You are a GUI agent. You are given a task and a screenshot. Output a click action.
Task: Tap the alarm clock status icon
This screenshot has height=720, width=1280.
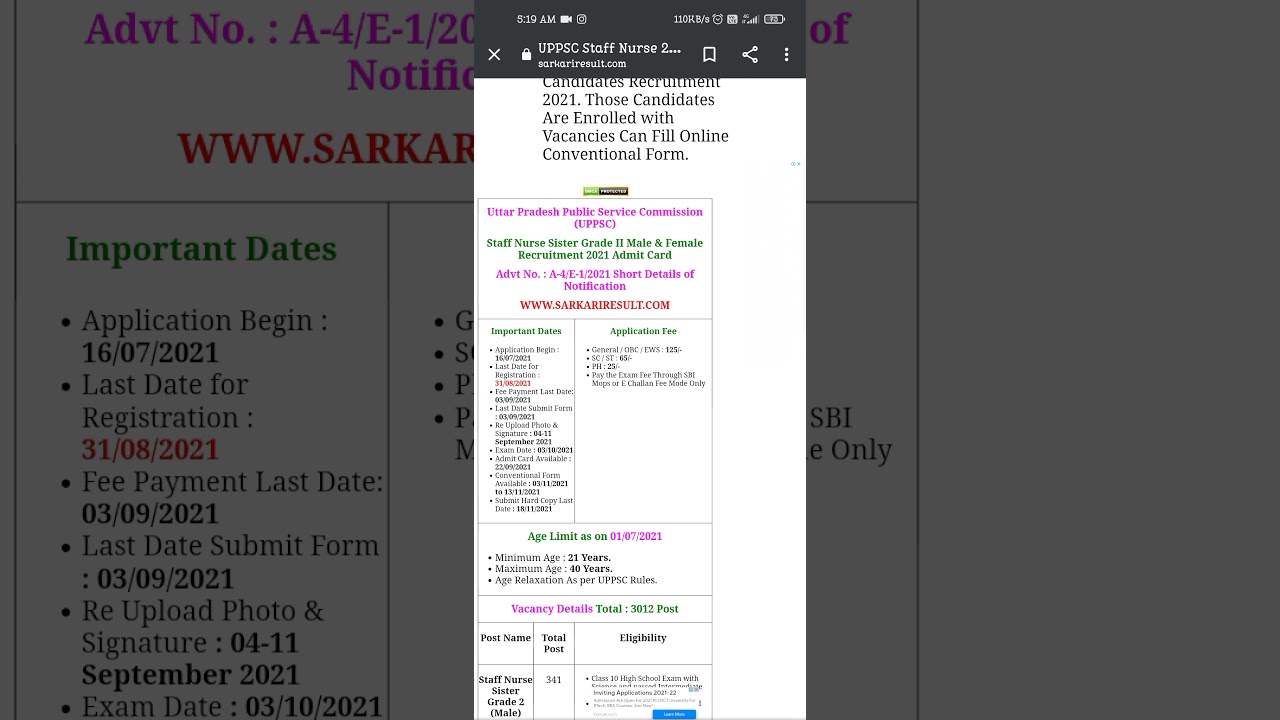[717, 19]
